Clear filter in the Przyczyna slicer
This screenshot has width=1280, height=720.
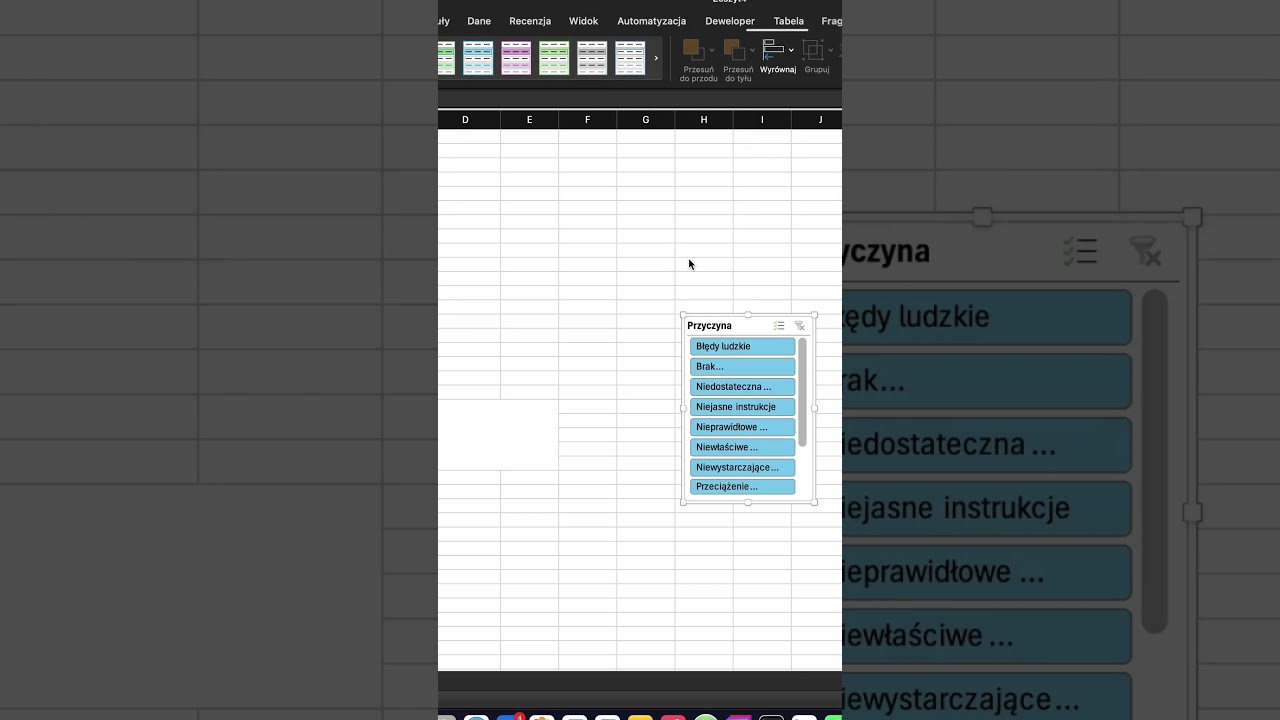[x=799, y=326]
